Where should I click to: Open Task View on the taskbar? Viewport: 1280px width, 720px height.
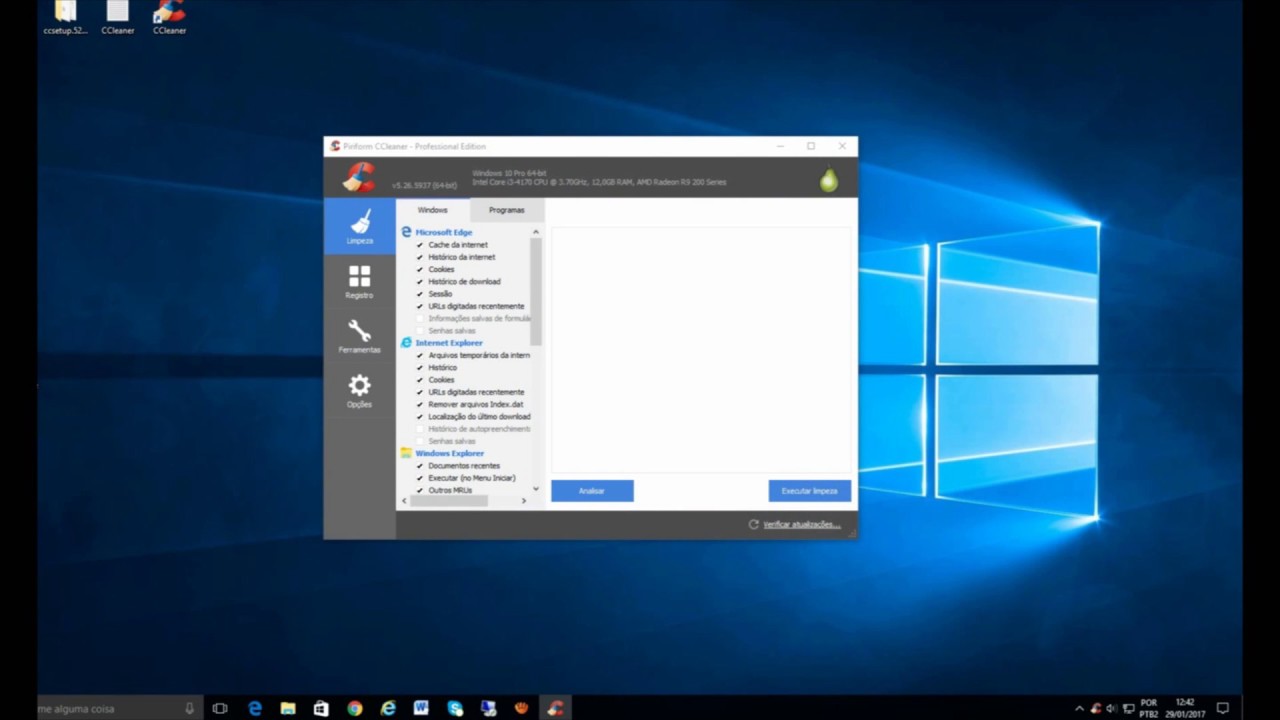coord(220,708)
